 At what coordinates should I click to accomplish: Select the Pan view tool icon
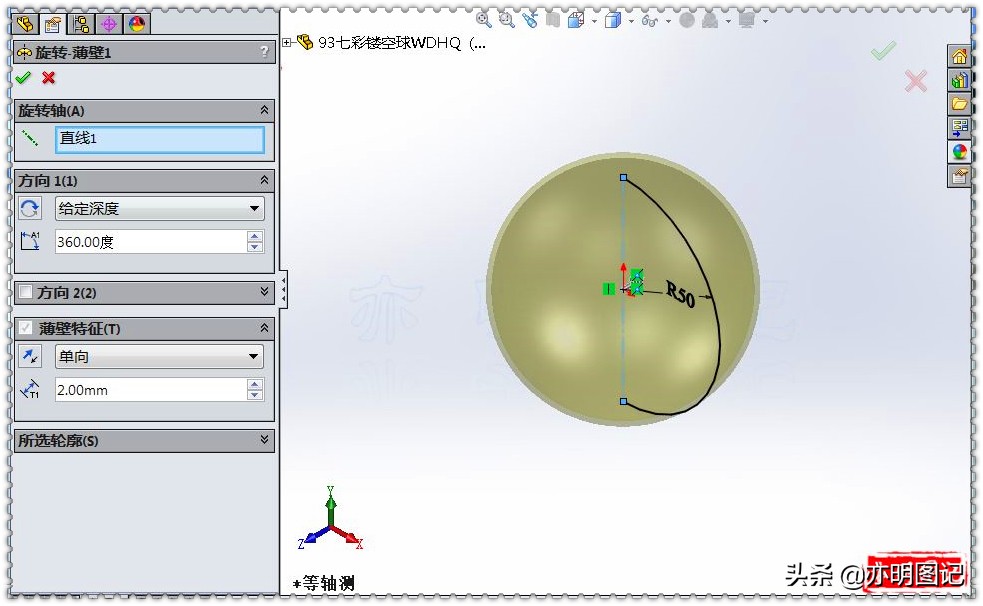click(529, 20)
